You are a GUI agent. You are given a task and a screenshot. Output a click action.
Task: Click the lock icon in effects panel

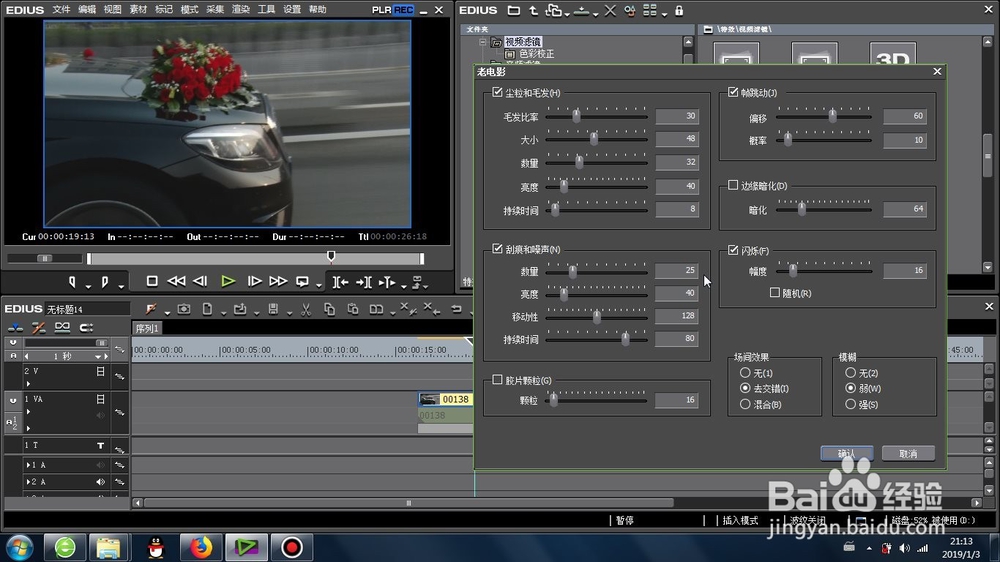(679, 10)
